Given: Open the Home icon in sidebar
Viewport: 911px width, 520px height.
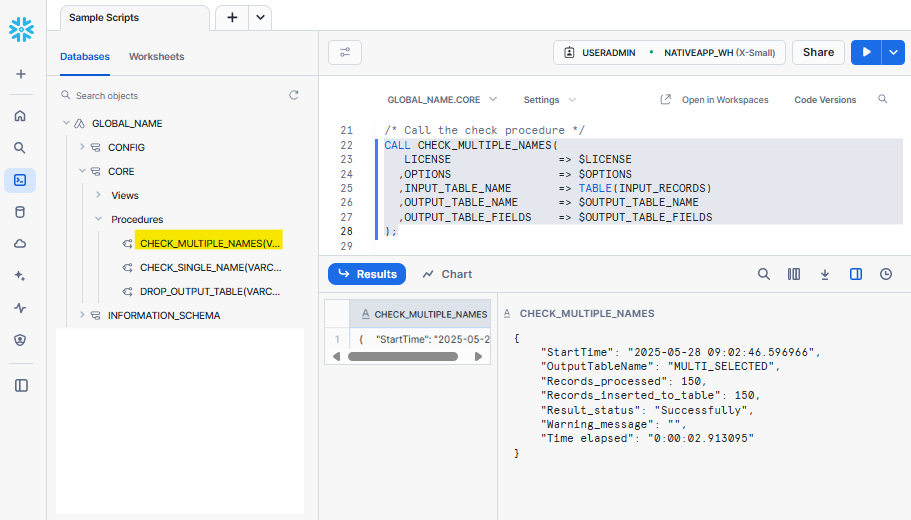Looking at the screenshot, I should coord(20,116).
